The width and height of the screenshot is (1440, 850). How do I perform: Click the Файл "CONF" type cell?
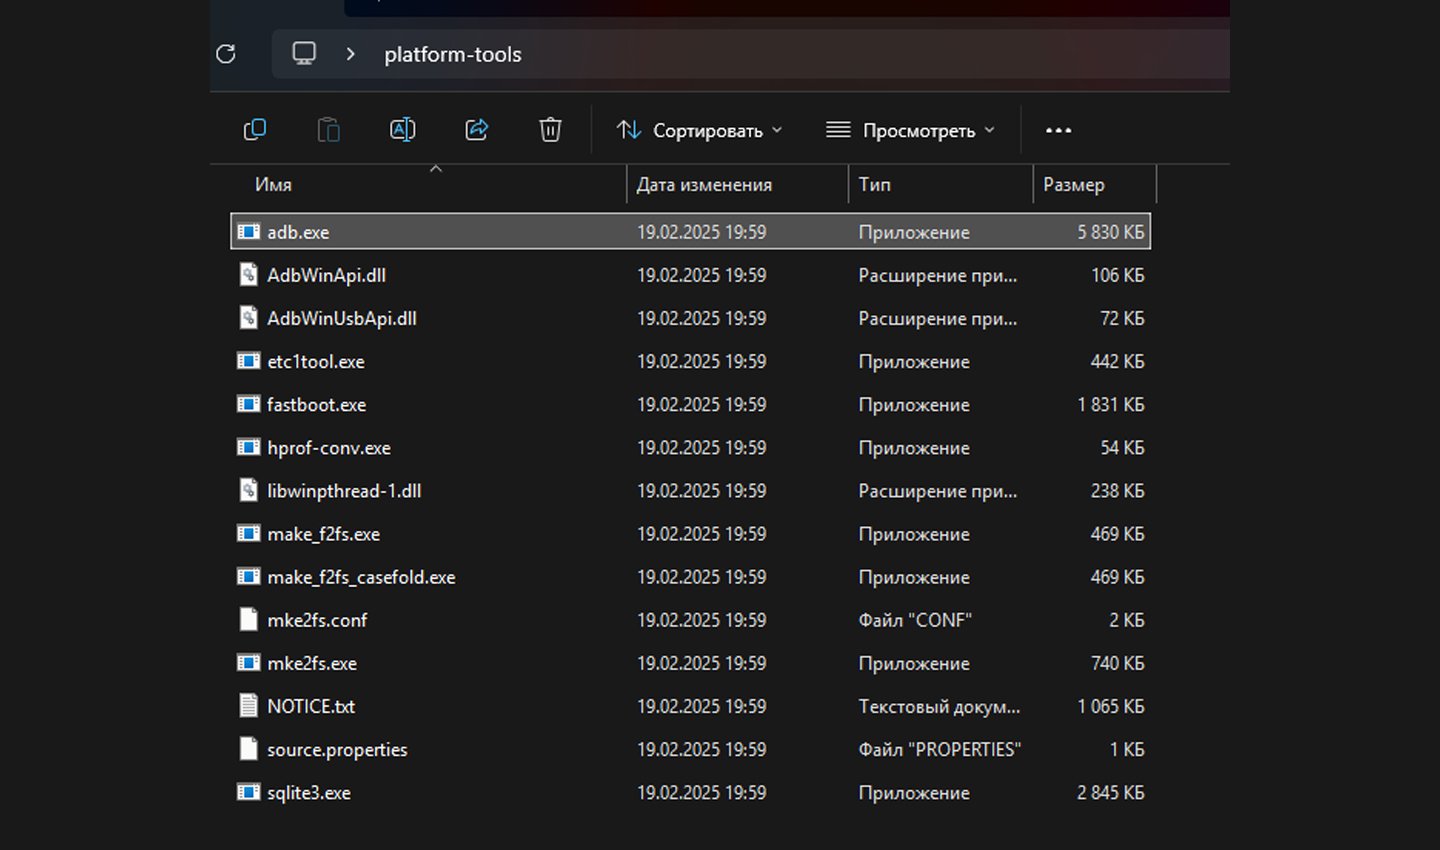[915, 620]
